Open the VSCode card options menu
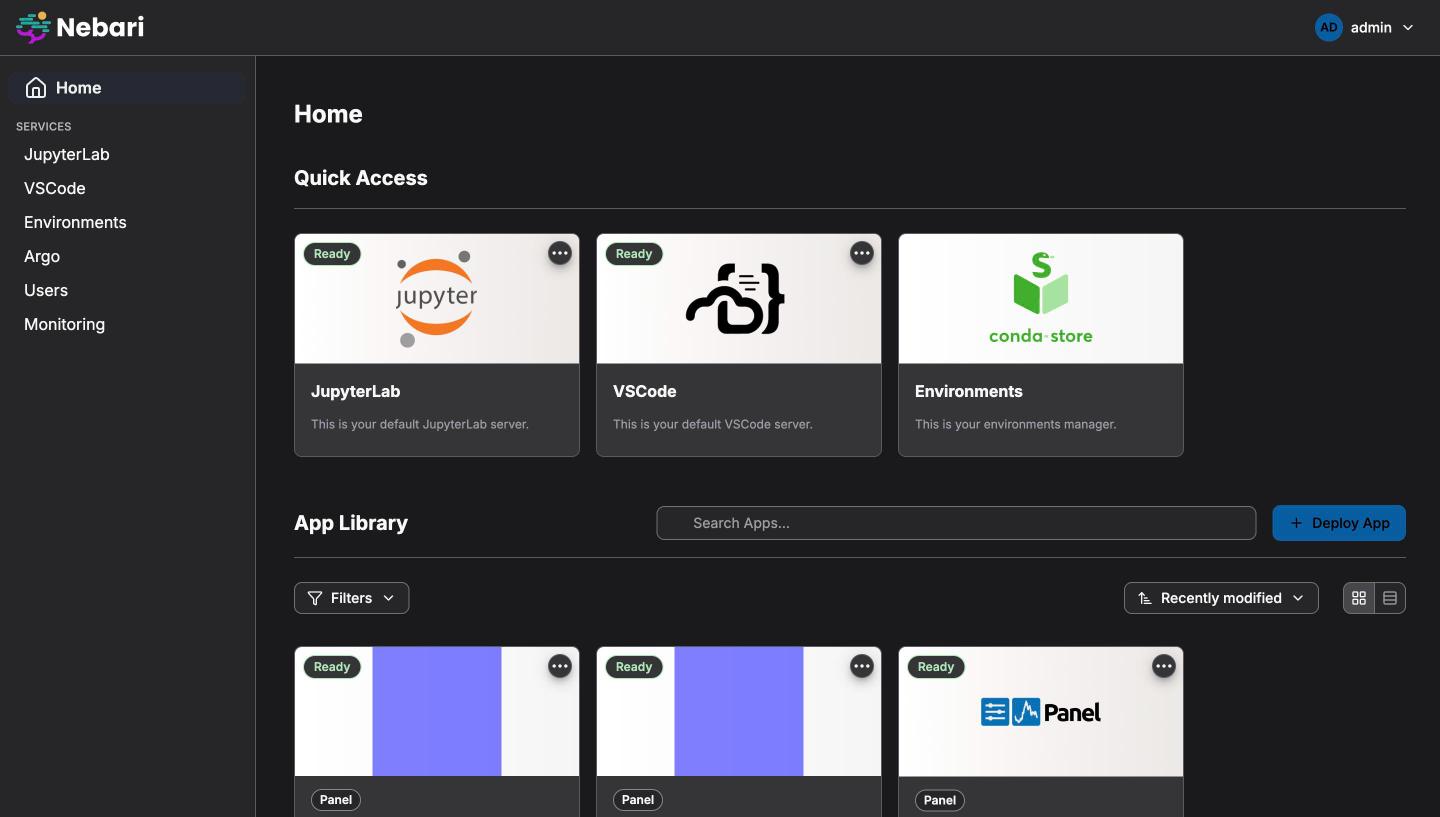Viewport: 1440px width, 817px height. 862,254
